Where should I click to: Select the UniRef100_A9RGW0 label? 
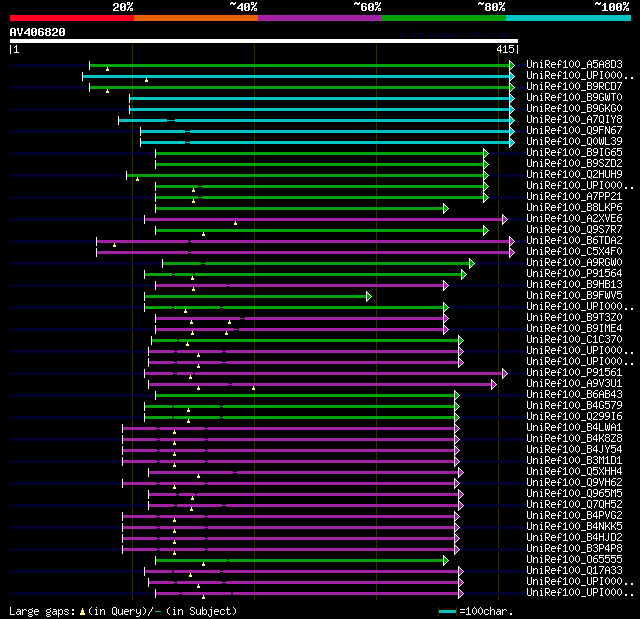(x=574, y=263)
